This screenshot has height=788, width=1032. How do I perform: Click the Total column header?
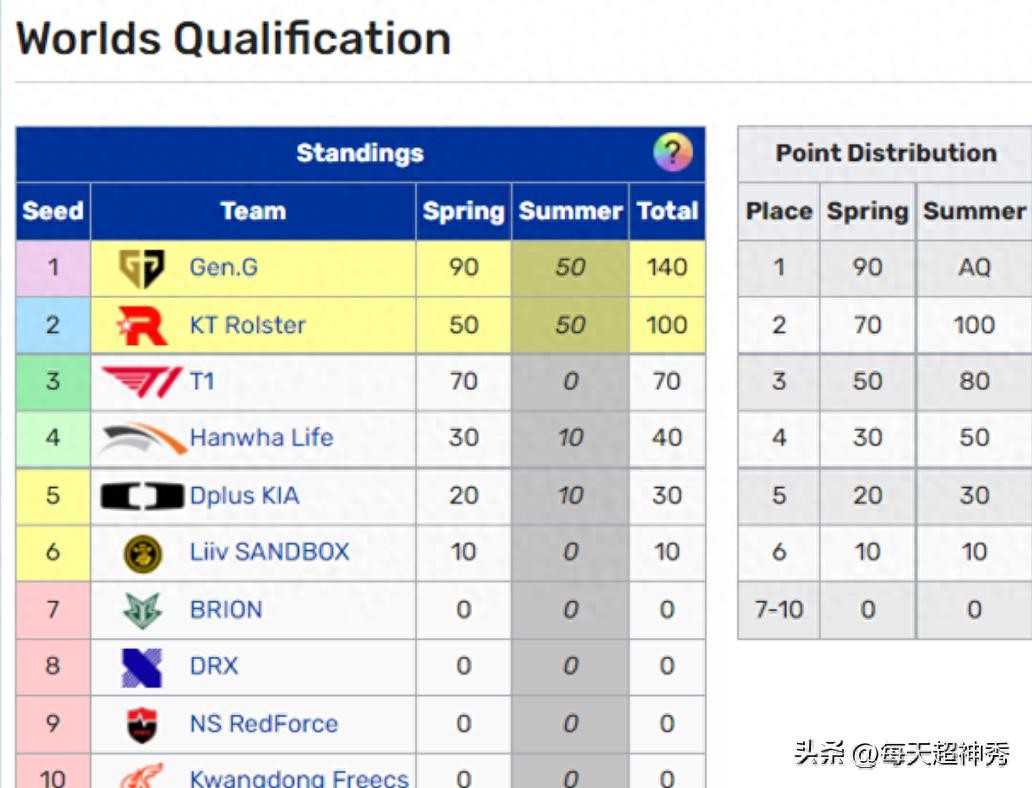667,211
